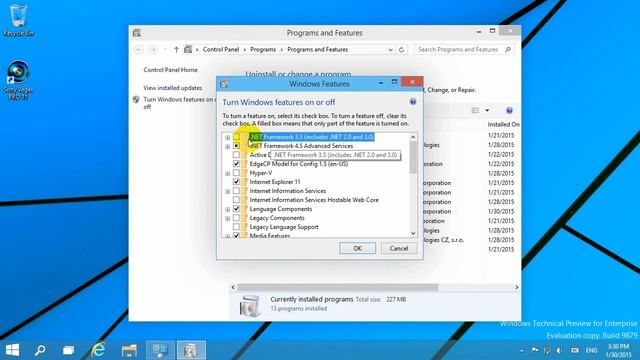Viewport: 640px width, 360px height.
Task: Click the features list vertical scrollbar thumb
Action: pos(413,157)
